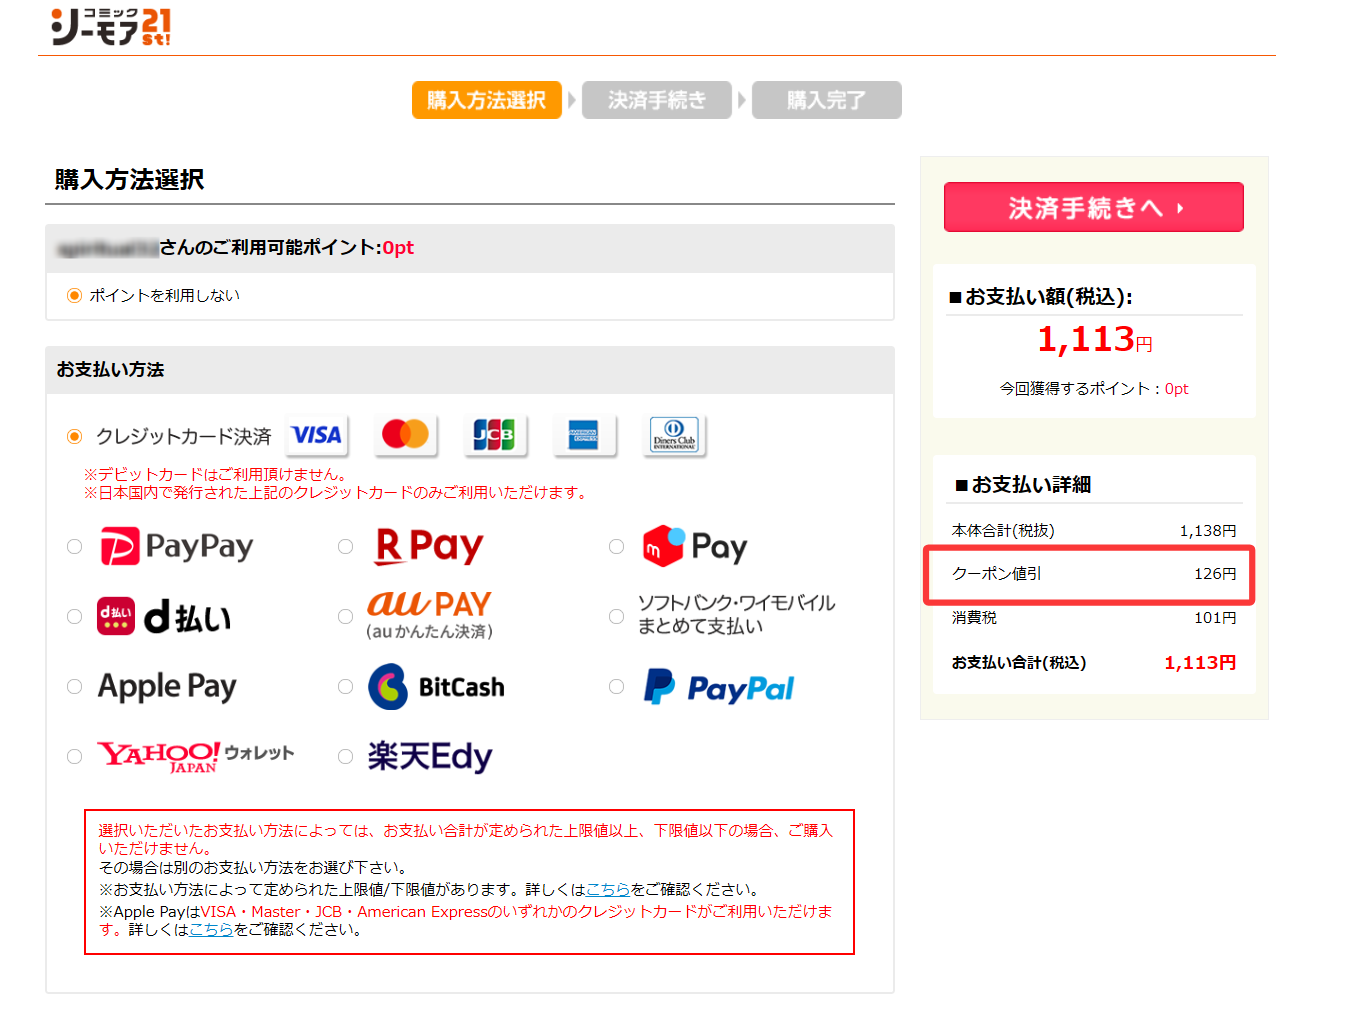Click the ポイントを利用しない label text

click(x=165, y=296)
